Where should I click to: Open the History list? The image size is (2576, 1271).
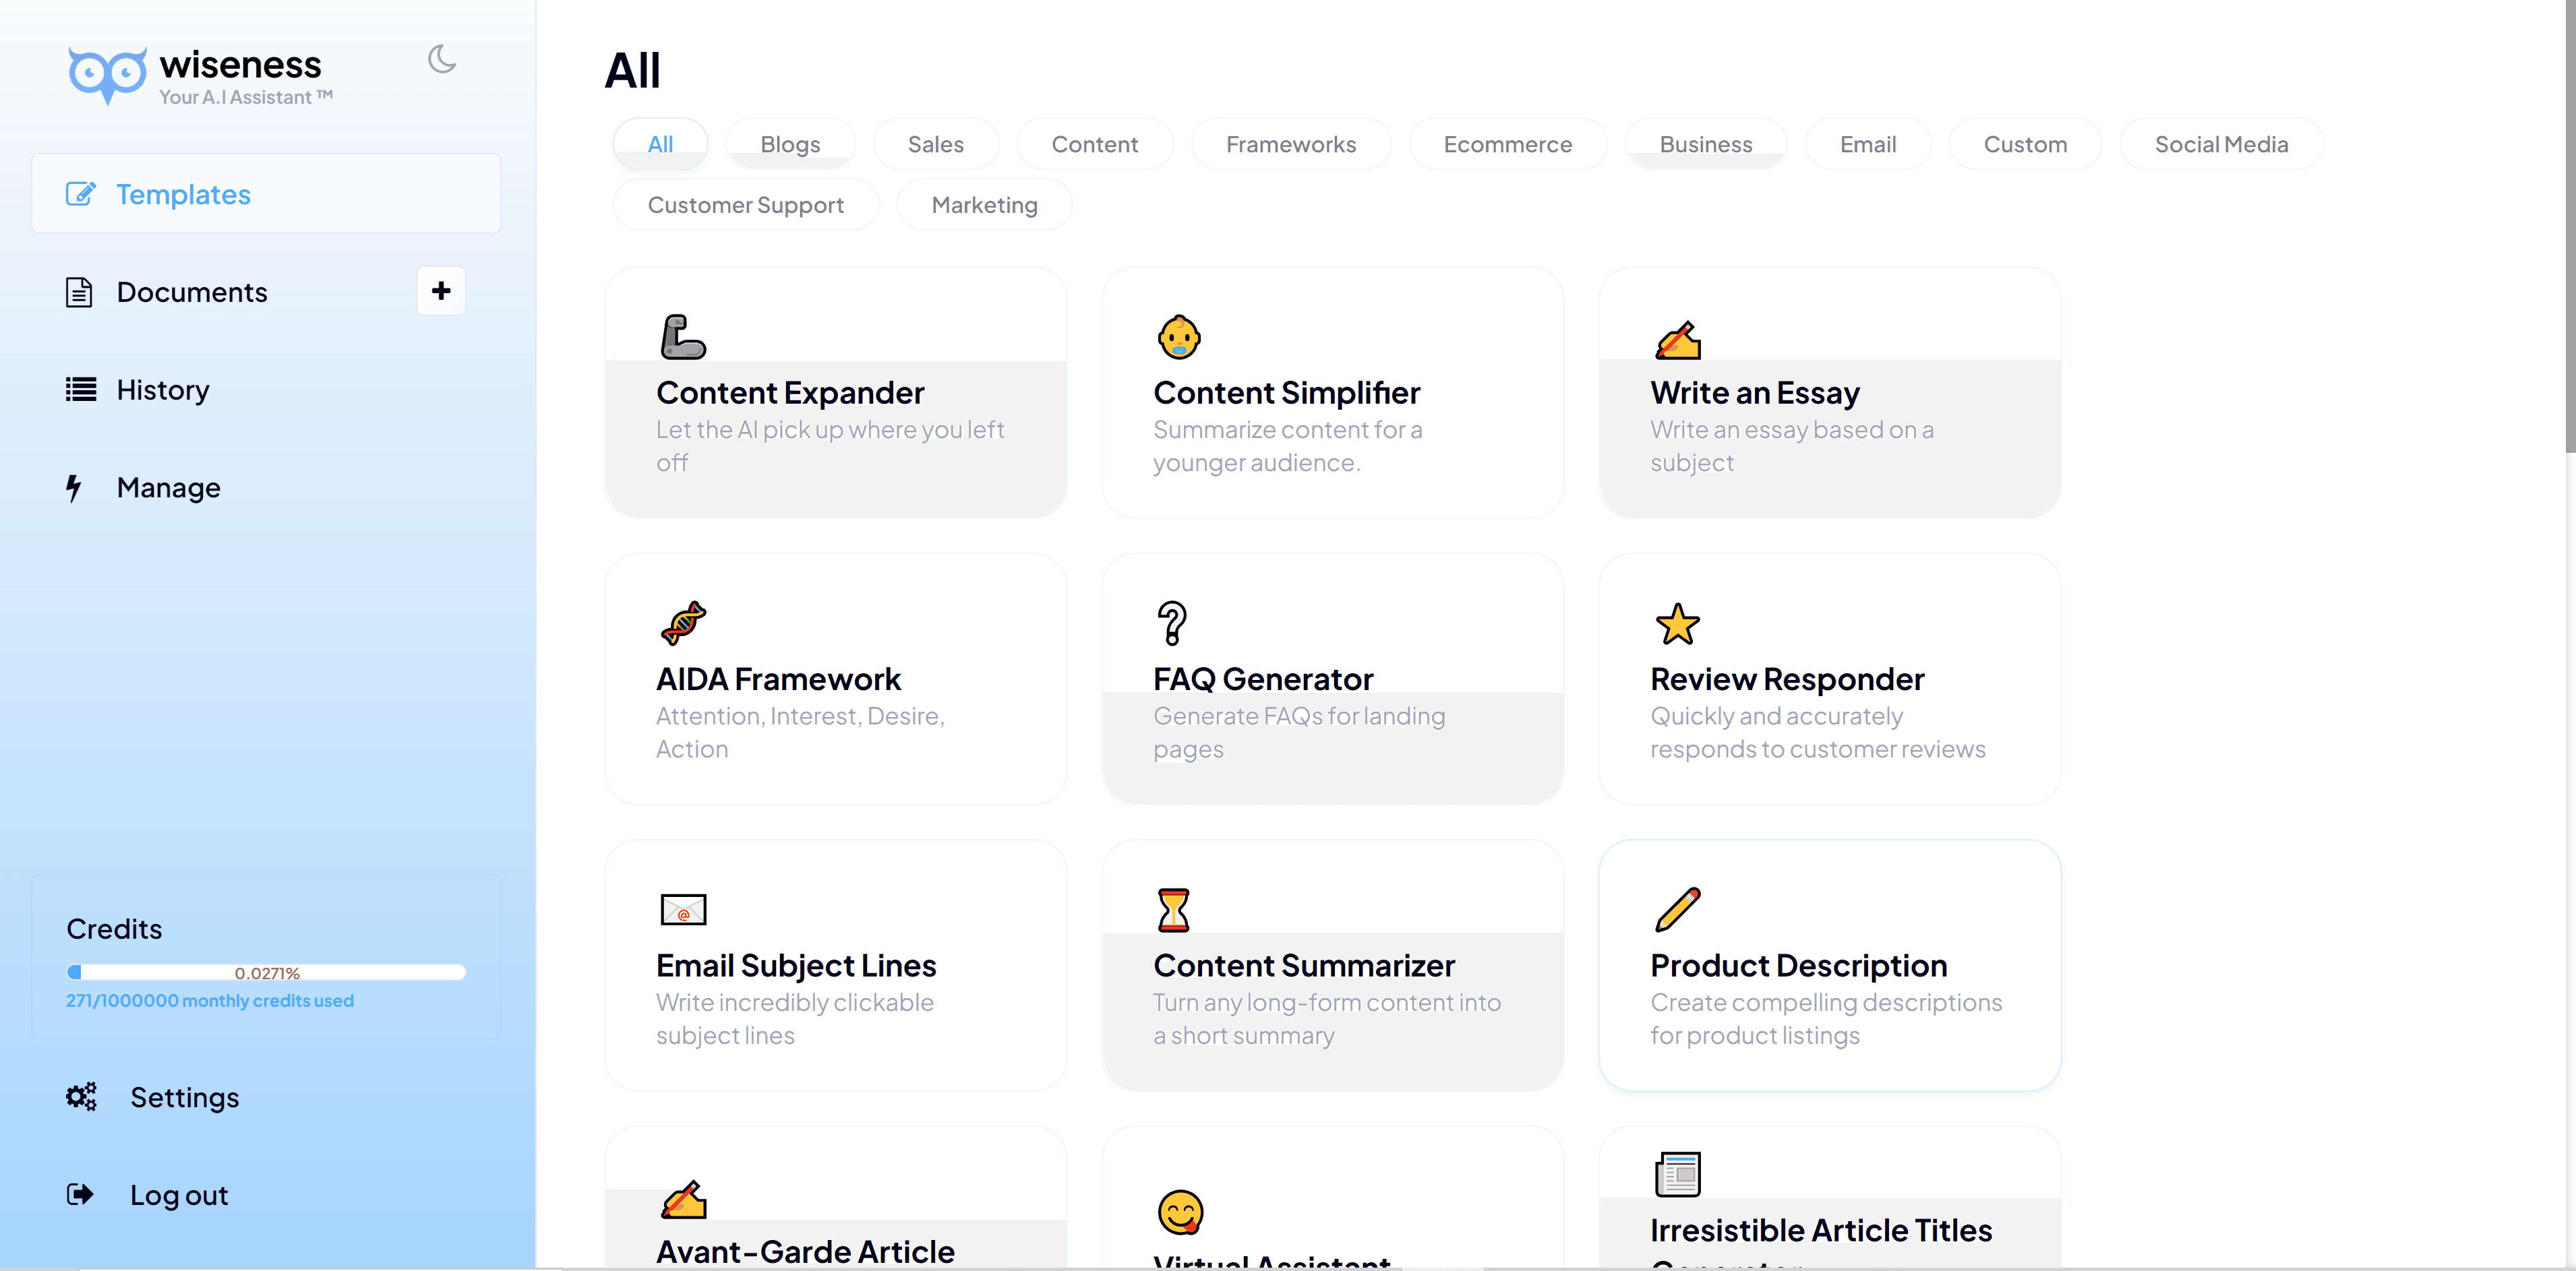(x=162, y=390)
